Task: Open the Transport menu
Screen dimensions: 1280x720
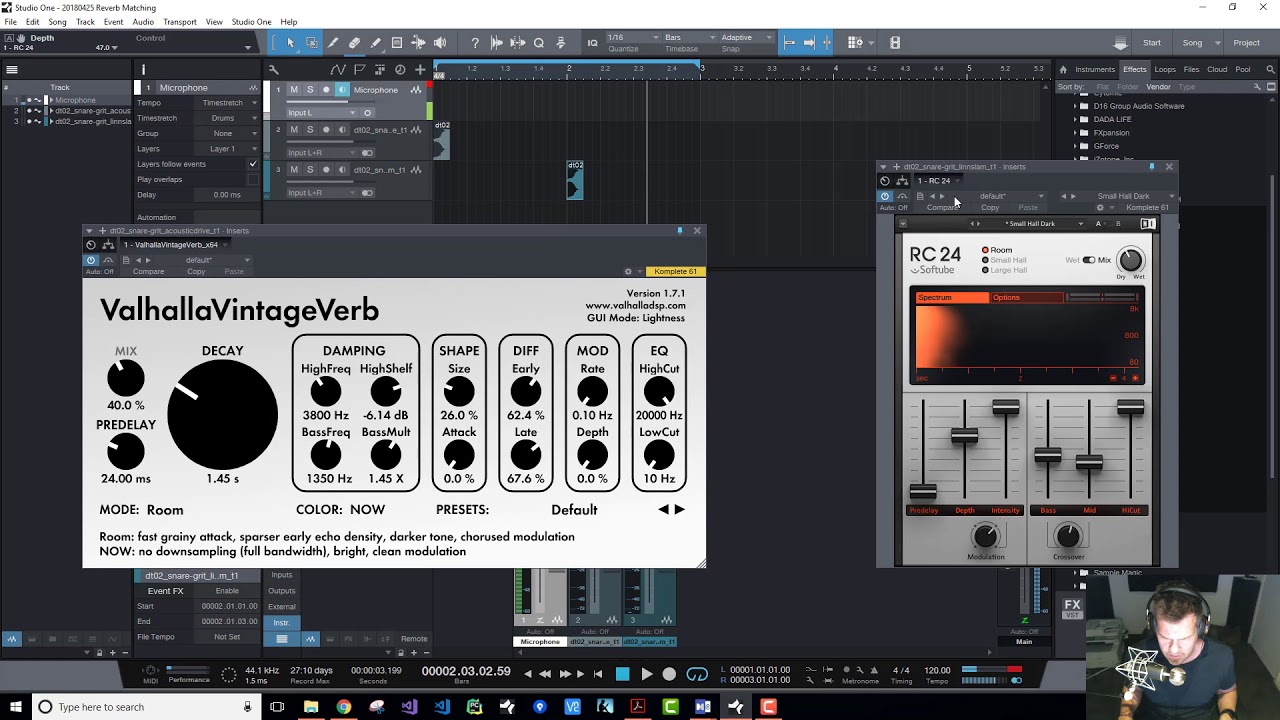Action: tap(180, 22)
